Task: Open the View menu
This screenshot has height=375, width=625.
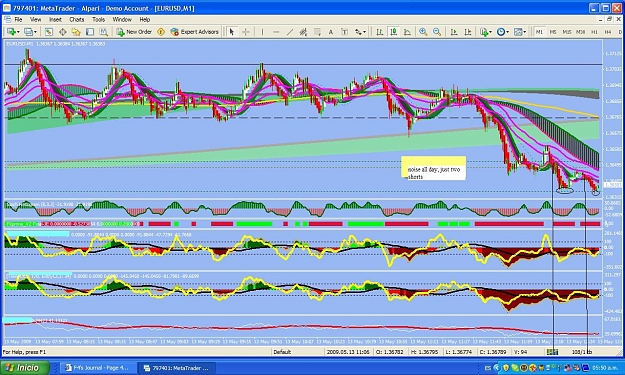Action: point(35,20)
